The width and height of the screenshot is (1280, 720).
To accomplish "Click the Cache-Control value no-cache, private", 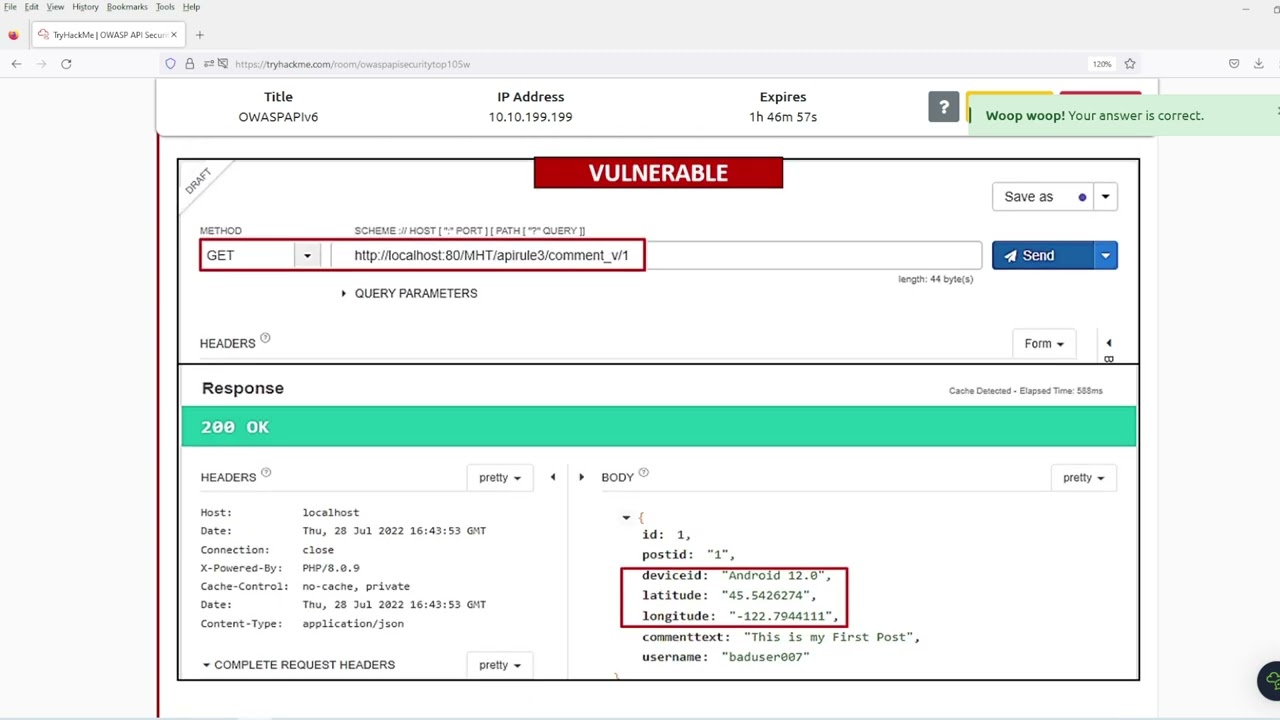I will [356, 586].
